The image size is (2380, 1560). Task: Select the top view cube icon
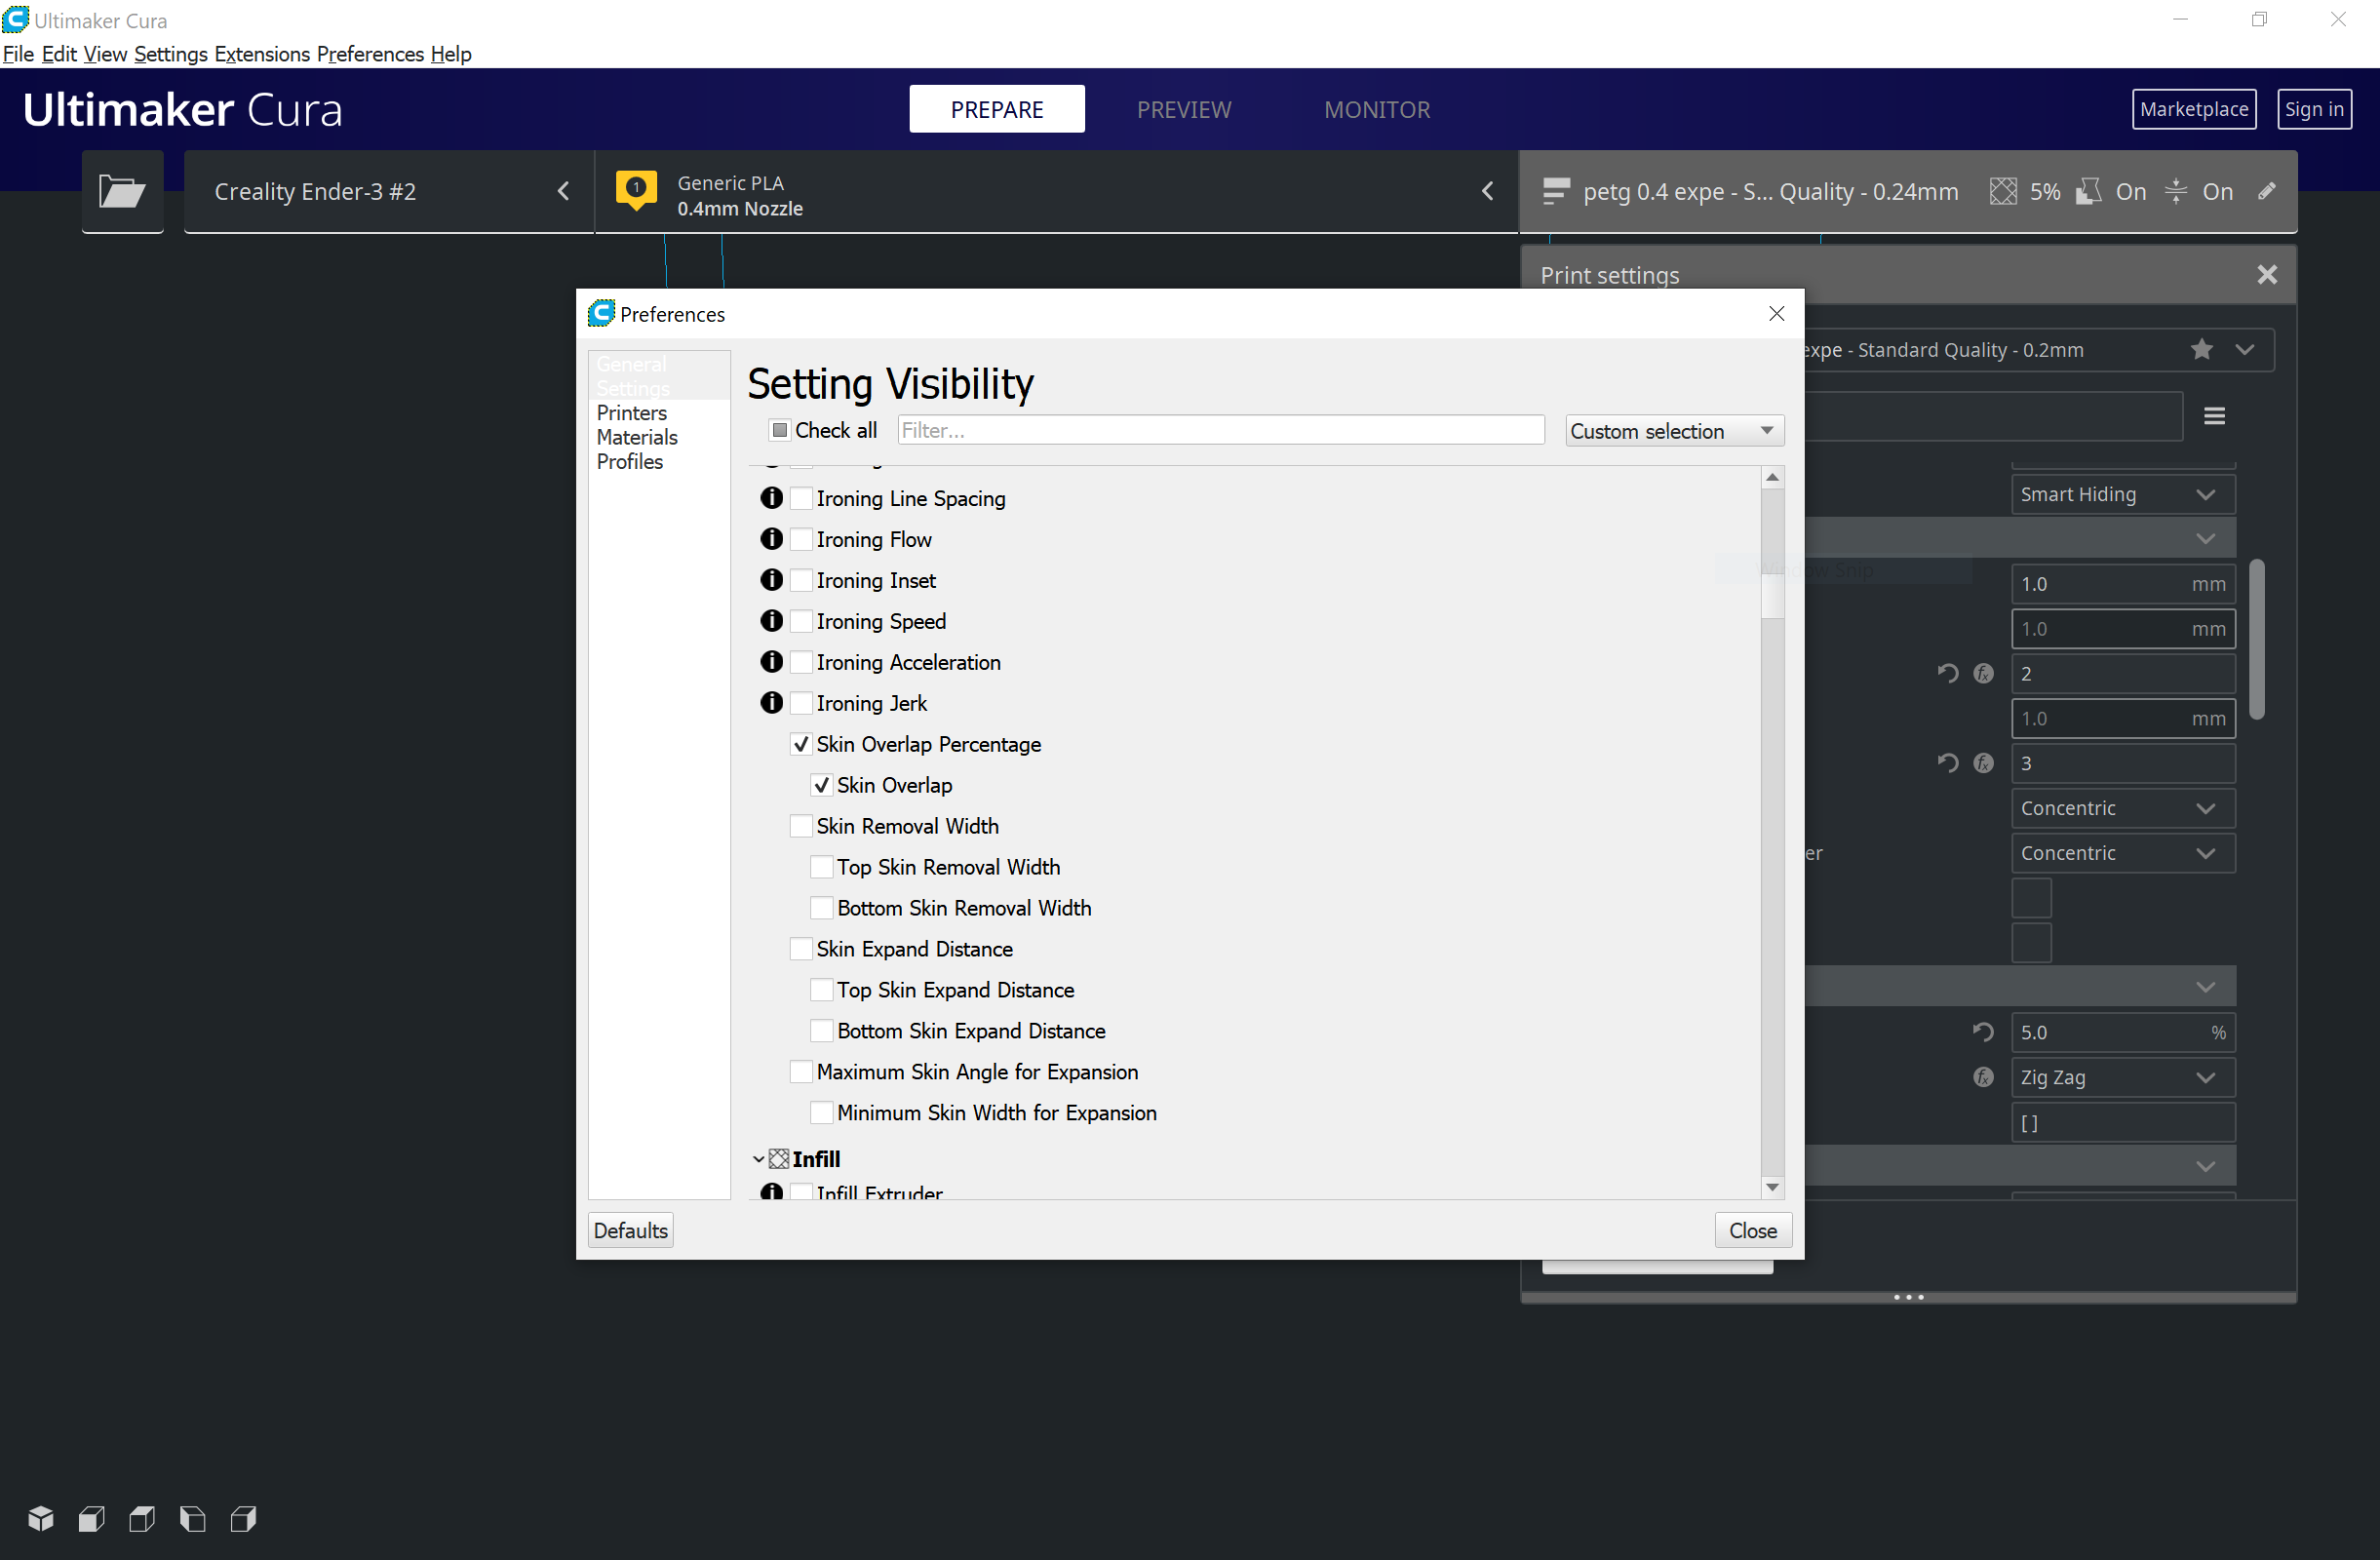coord(142,1518)
